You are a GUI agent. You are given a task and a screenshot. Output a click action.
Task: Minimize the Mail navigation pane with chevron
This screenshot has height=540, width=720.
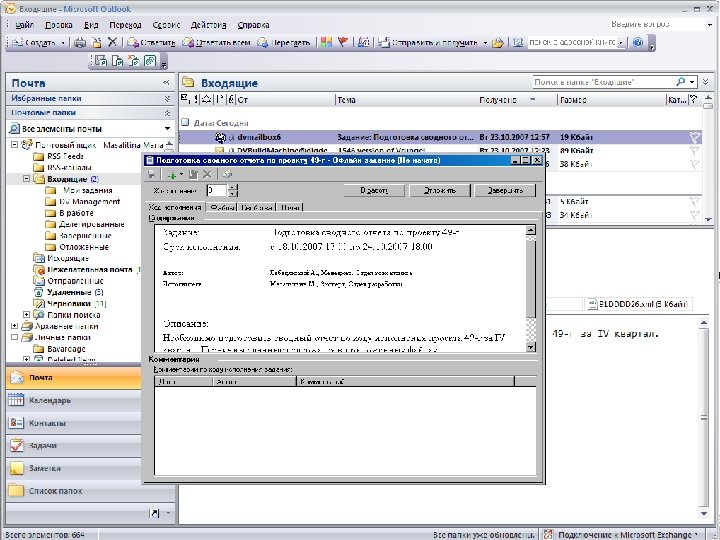166,83
